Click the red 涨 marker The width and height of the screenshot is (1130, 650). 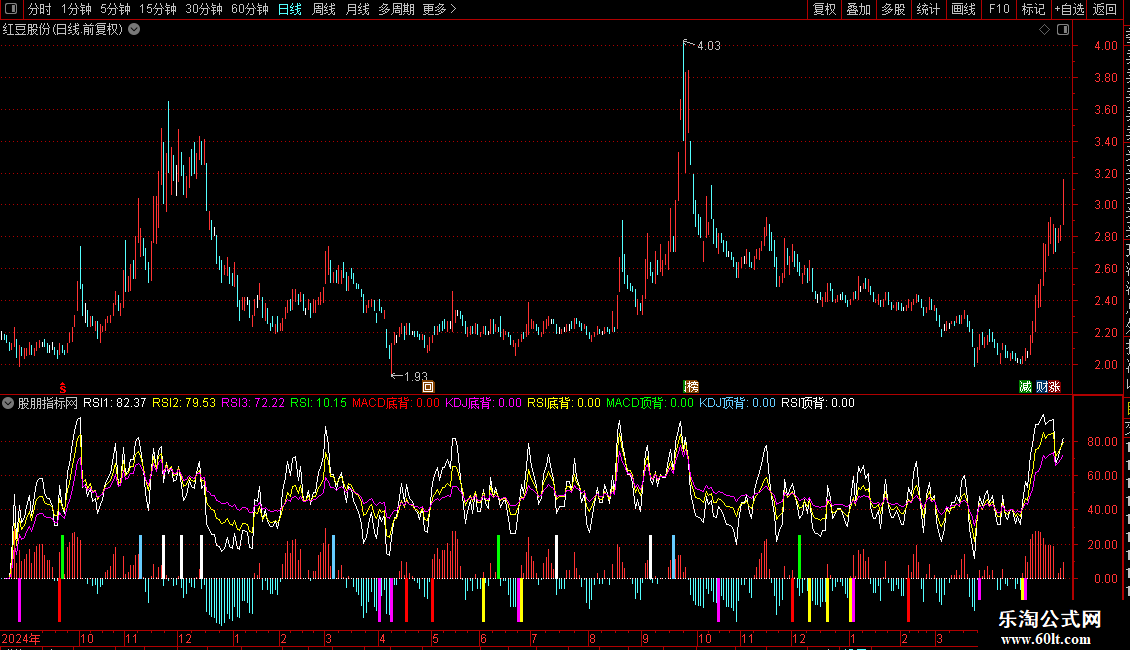click(1054, 387)
